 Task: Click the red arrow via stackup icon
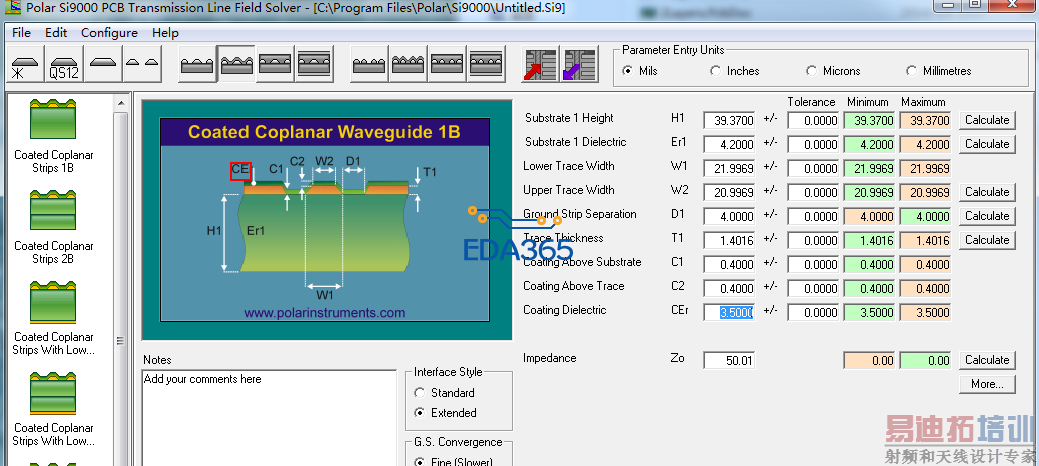(x=540, y=64)
